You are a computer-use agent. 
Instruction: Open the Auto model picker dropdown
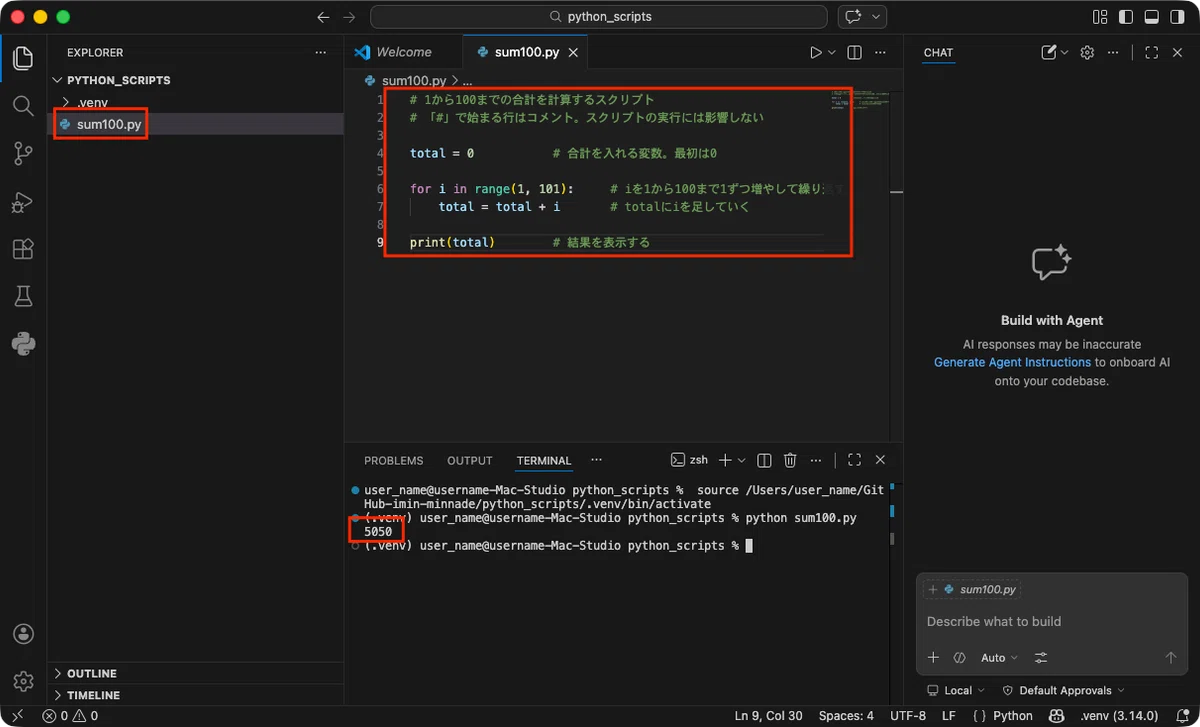coord(999,658)
